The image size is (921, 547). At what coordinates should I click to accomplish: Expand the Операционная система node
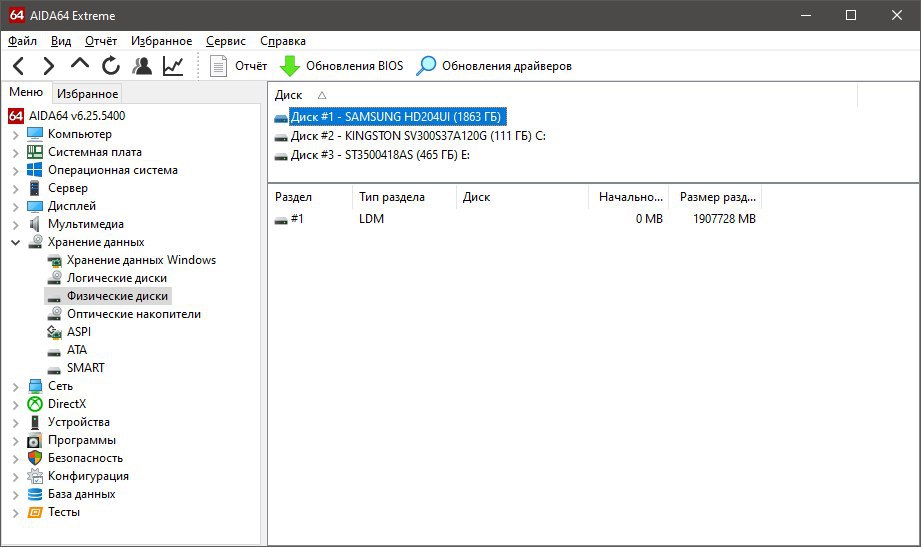tap(15, 171)
